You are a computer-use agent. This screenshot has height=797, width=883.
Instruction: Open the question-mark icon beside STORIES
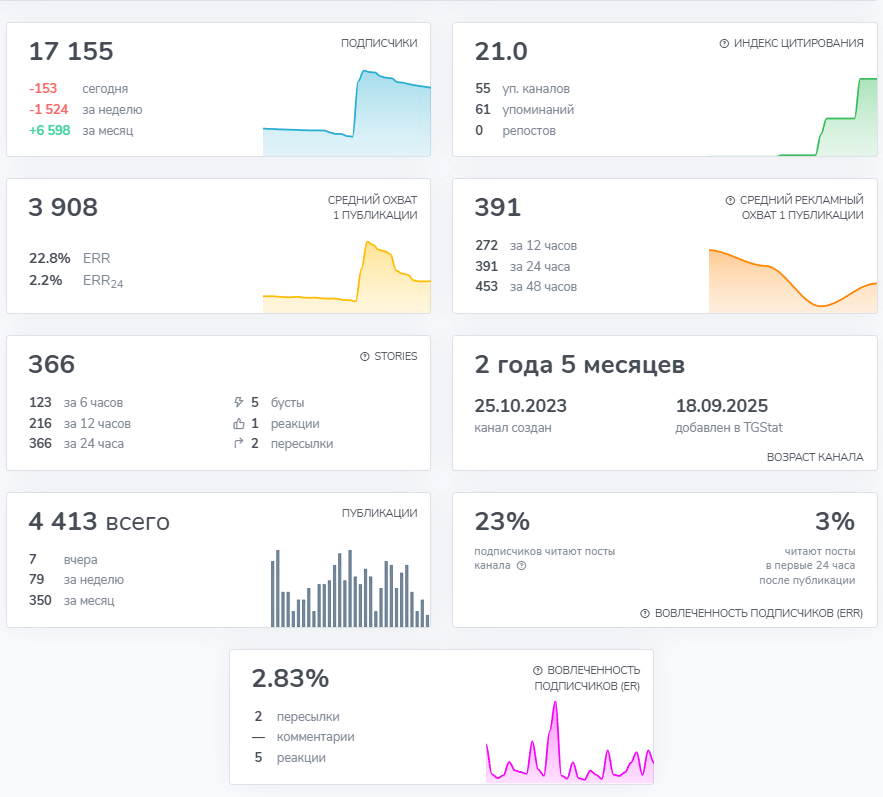click(x=364, y=356)
